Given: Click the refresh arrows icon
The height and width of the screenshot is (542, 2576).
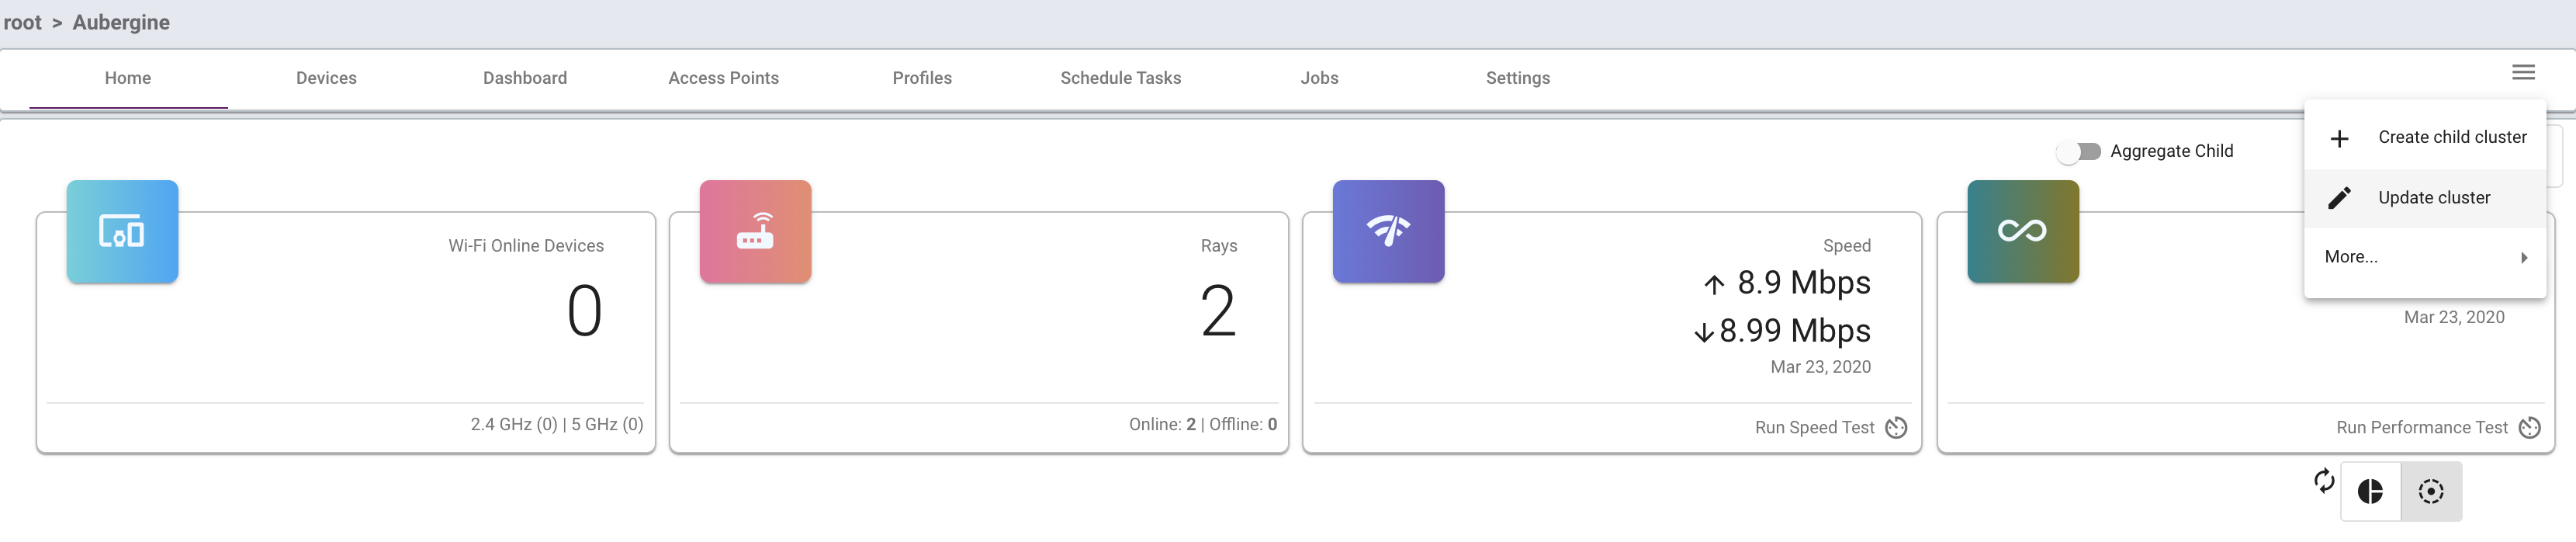Looking at the screenshot, I should 2324,481.
